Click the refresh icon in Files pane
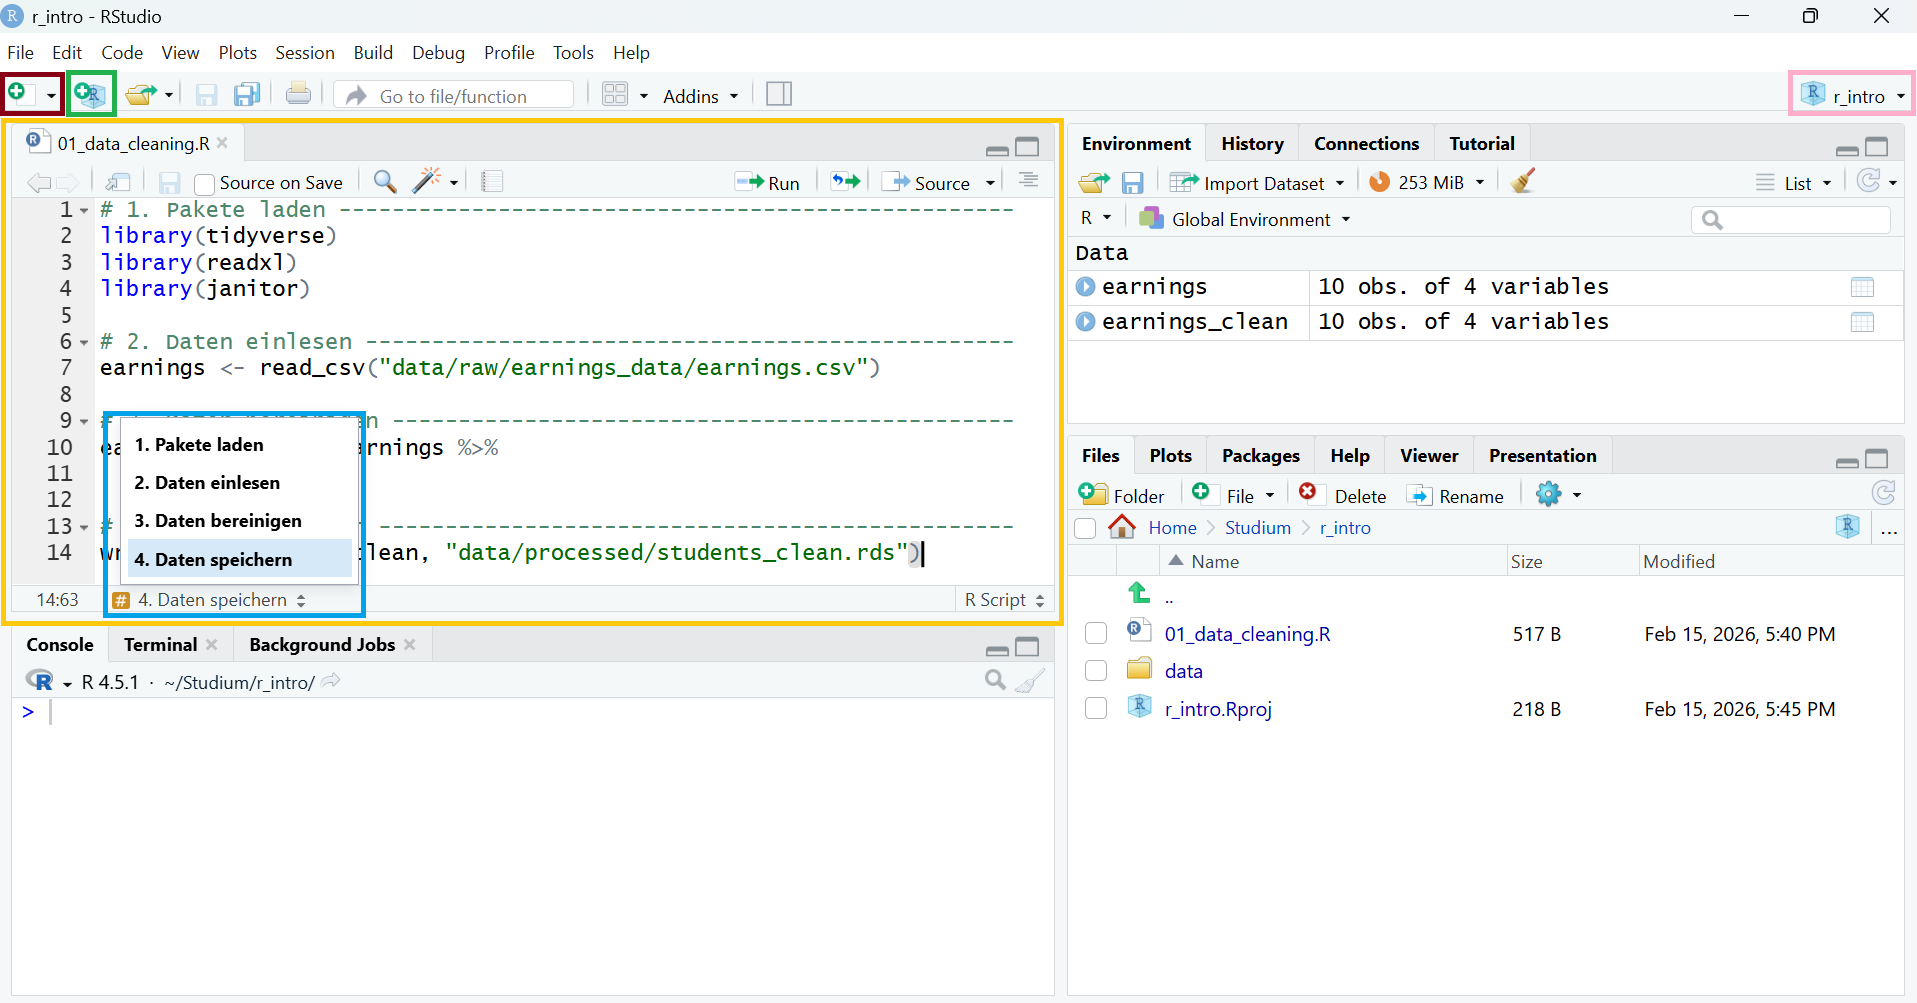This screenshot has height=1003, width=1917. point(1884,493)
